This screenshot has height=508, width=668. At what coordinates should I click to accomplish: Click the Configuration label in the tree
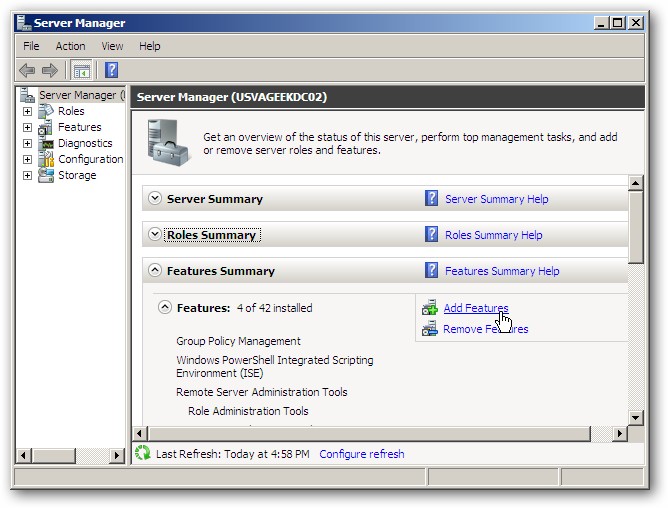(91, 159)
